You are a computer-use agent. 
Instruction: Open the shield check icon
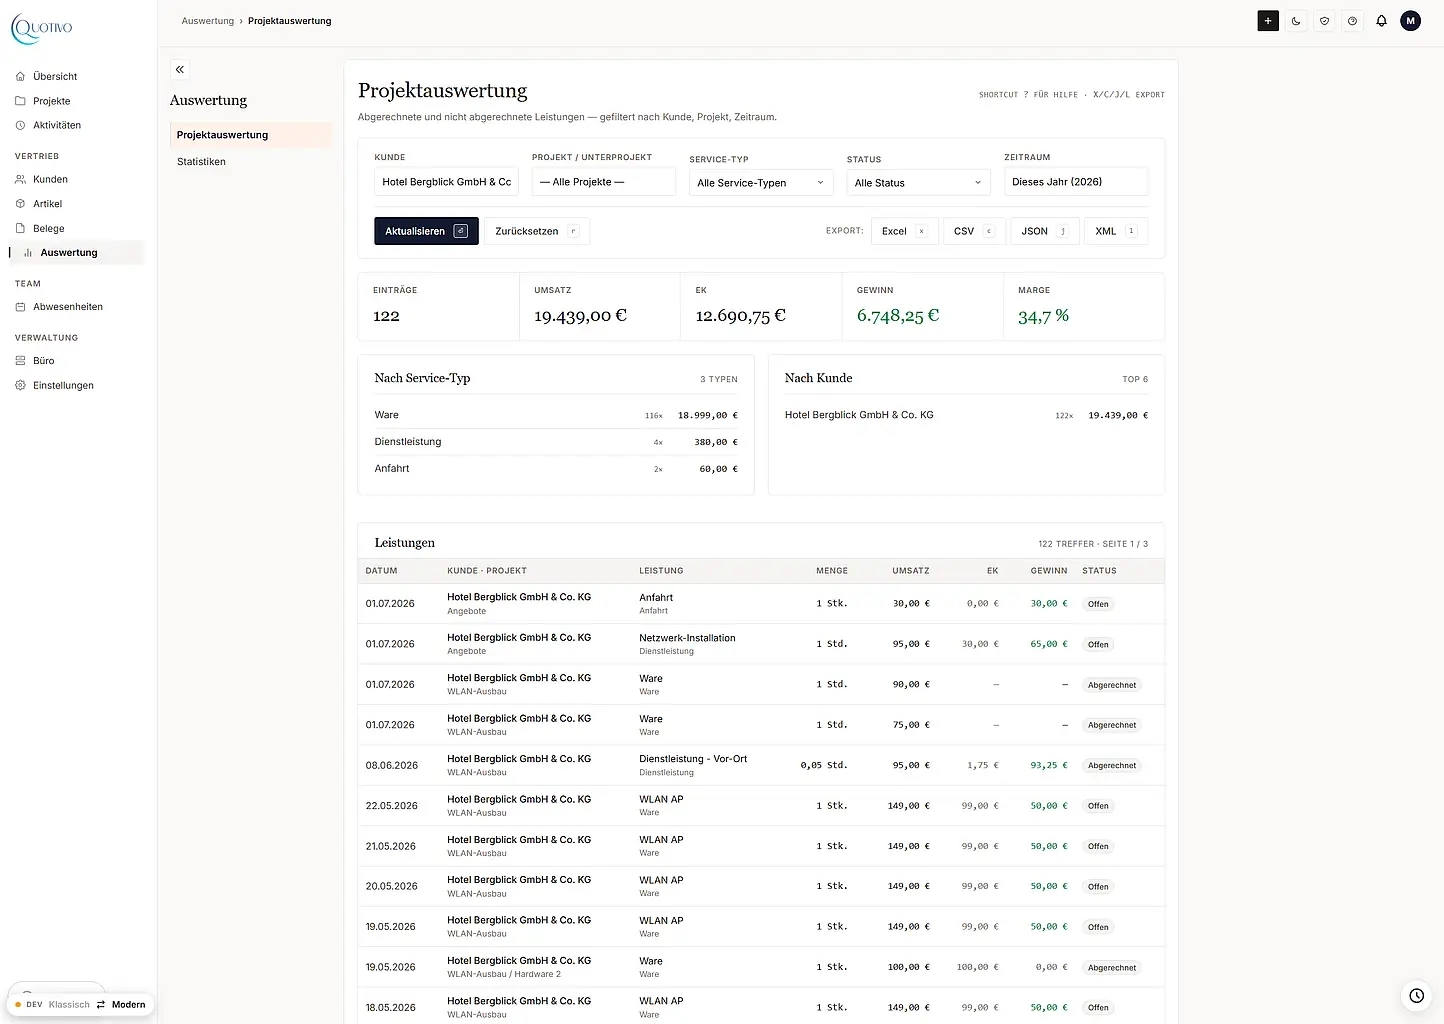pyautogui.click(x=1324, y=21)
